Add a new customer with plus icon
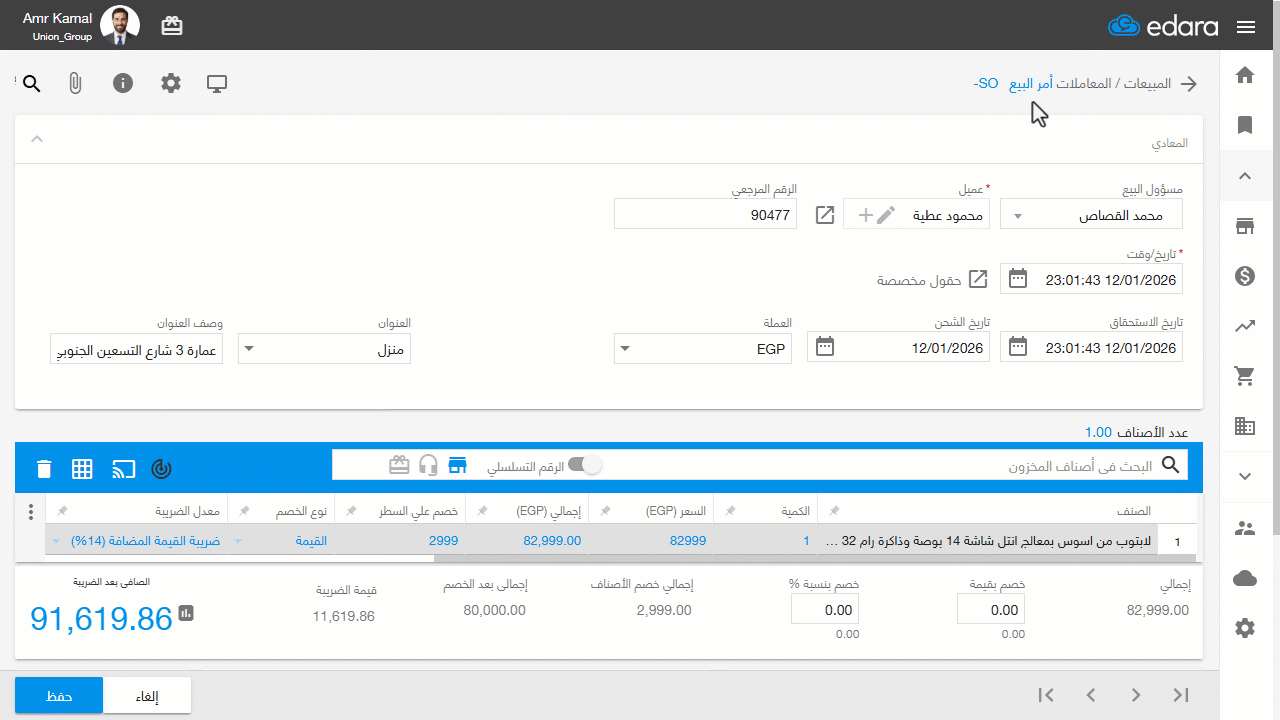This screenshot has height=720, width=1280. 865,215
